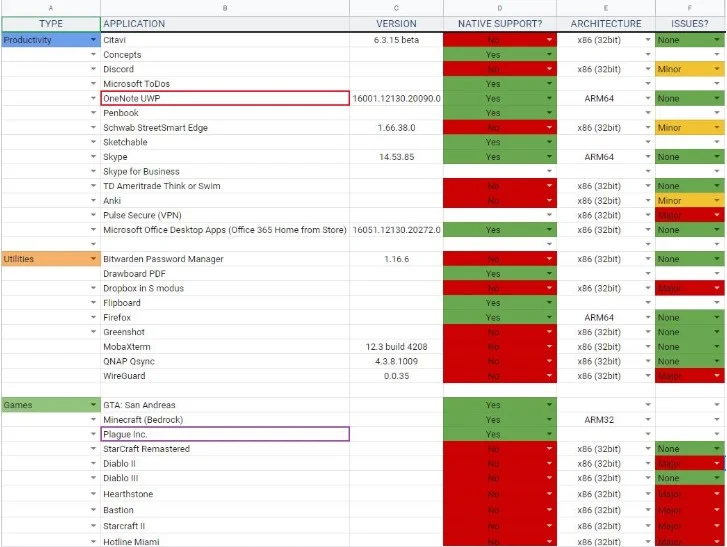Select Bitwarden Password Manager cell

pos(225,259)
